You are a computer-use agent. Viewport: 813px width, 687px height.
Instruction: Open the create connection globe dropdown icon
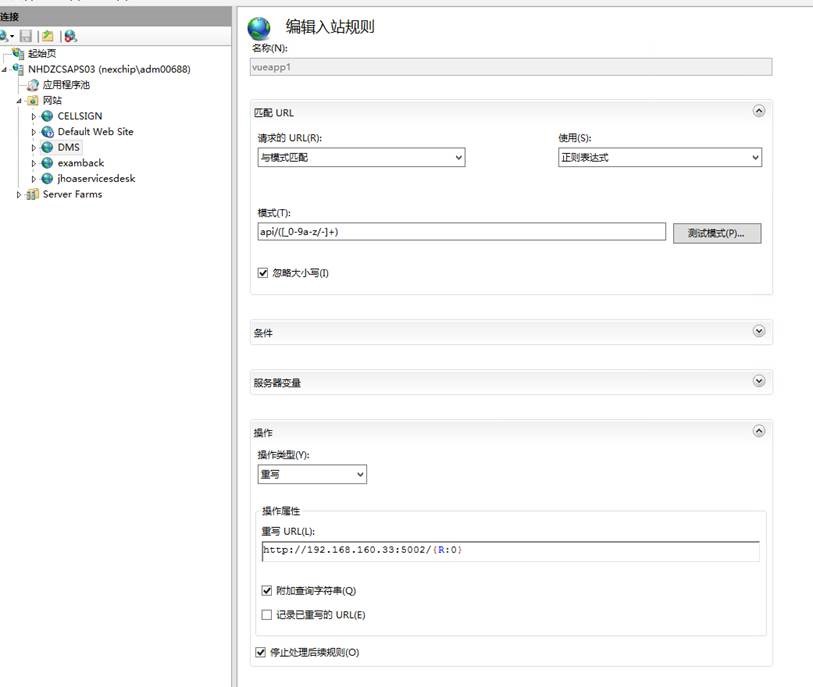click(x=6, y=36)
